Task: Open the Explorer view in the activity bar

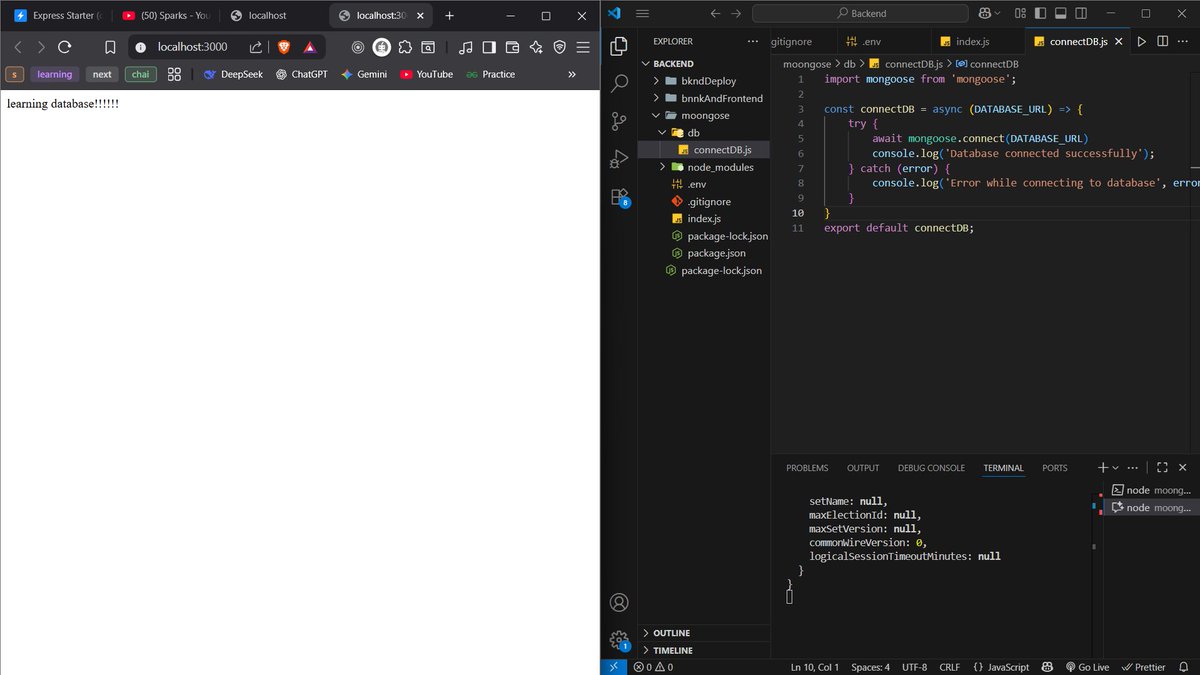Action: click(619, 46)
